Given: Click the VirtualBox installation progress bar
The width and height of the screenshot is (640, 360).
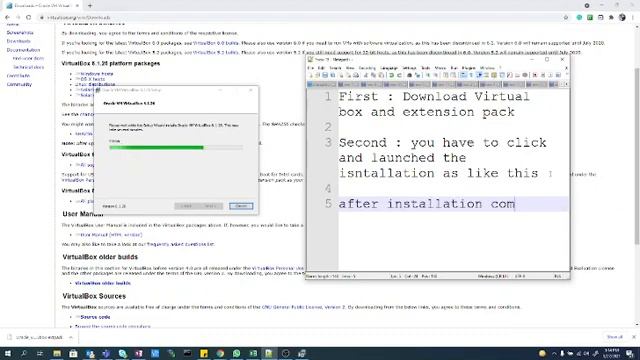Looking at the screenshot, I should coord(176,147).
